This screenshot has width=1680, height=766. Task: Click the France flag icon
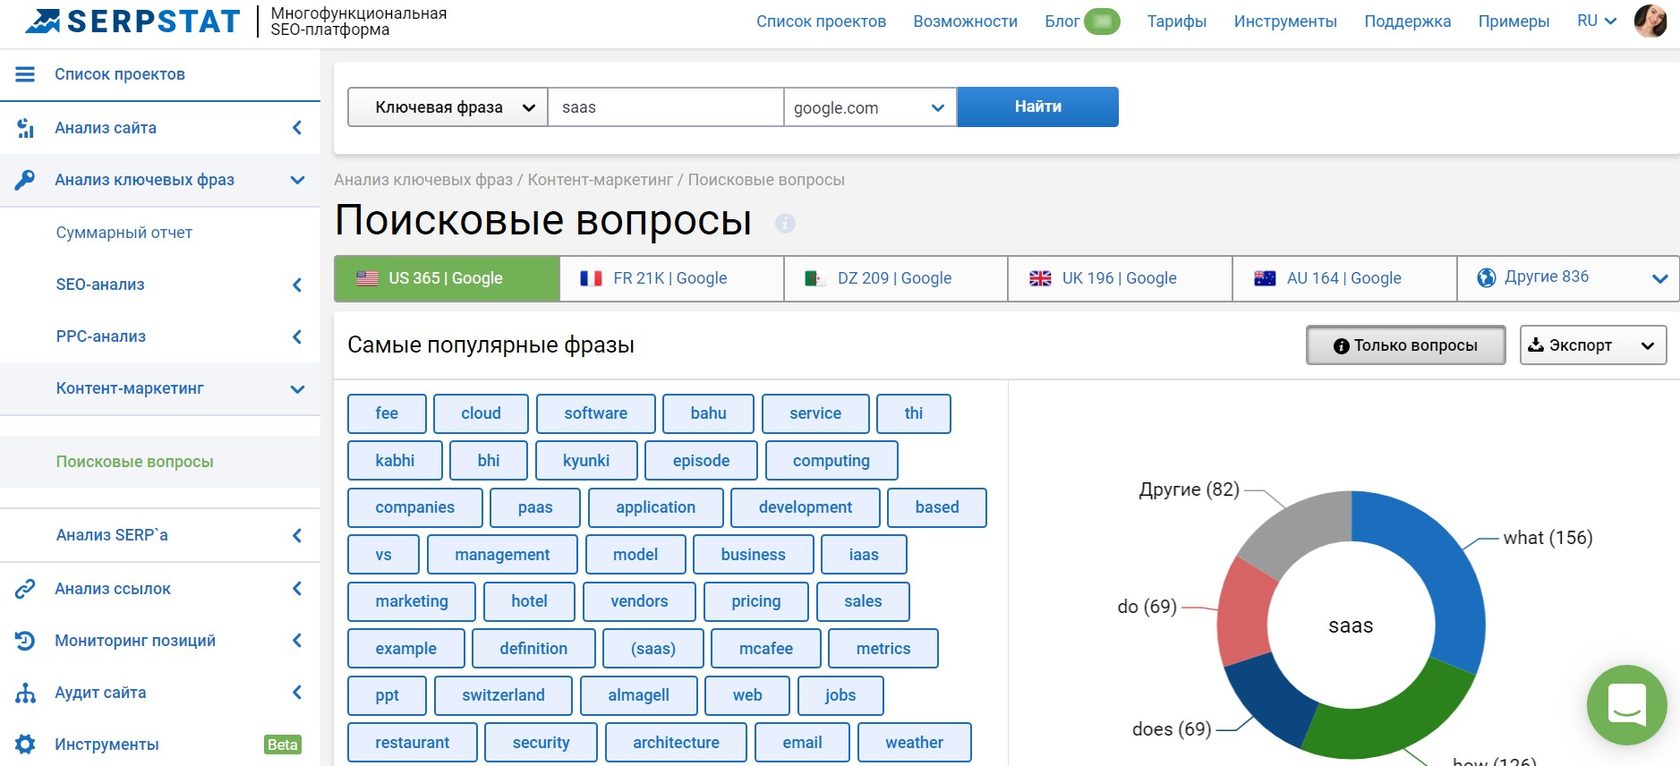[591, 278]
